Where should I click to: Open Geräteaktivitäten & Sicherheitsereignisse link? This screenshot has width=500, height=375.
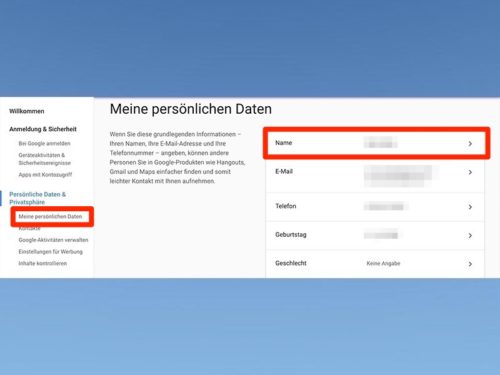45,159
